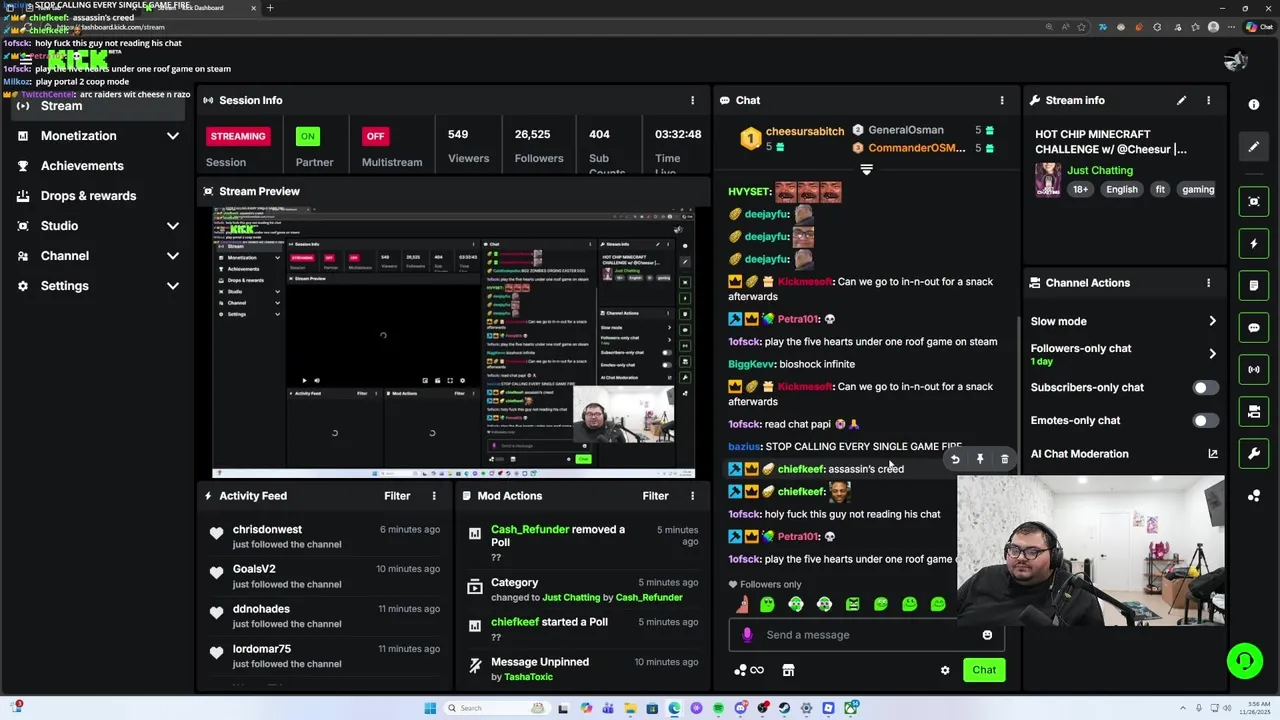Expand the chat leaderboard chevron
Image resolution: width=1280 pixels, height=720 pixels.
point(866,170)
